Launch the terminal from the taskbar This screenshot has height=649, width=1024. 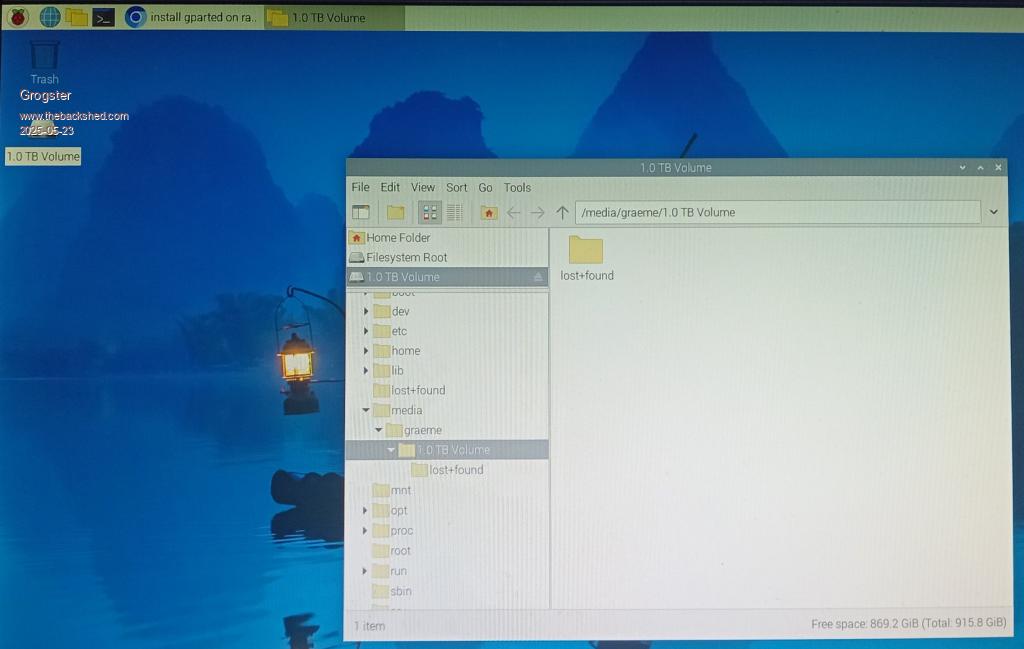pos(103,17)
